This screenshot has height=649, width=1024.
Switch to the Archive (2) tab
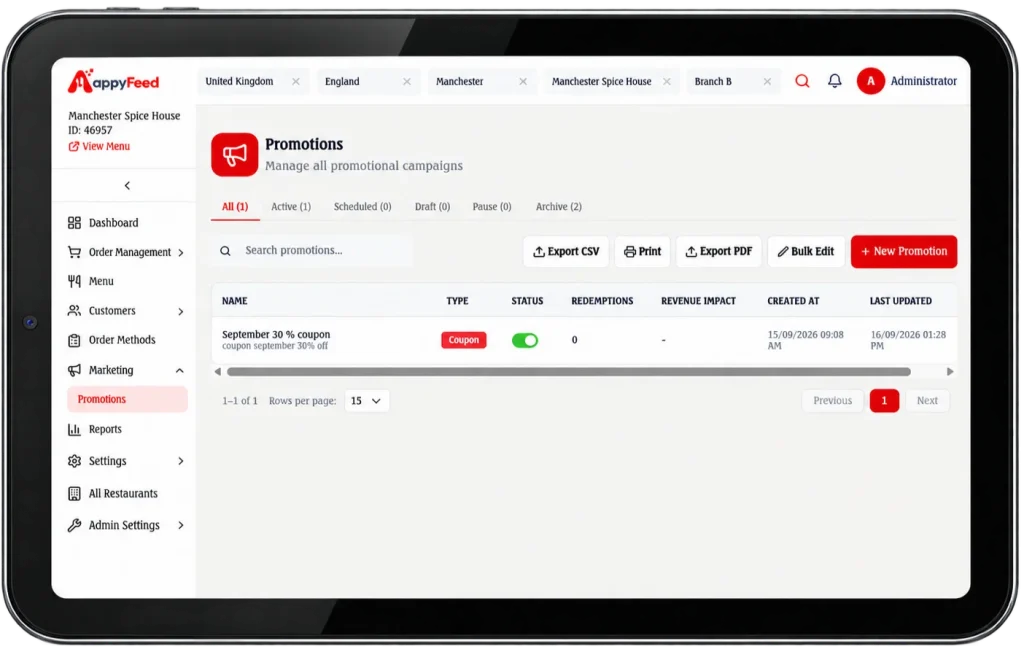558,207
